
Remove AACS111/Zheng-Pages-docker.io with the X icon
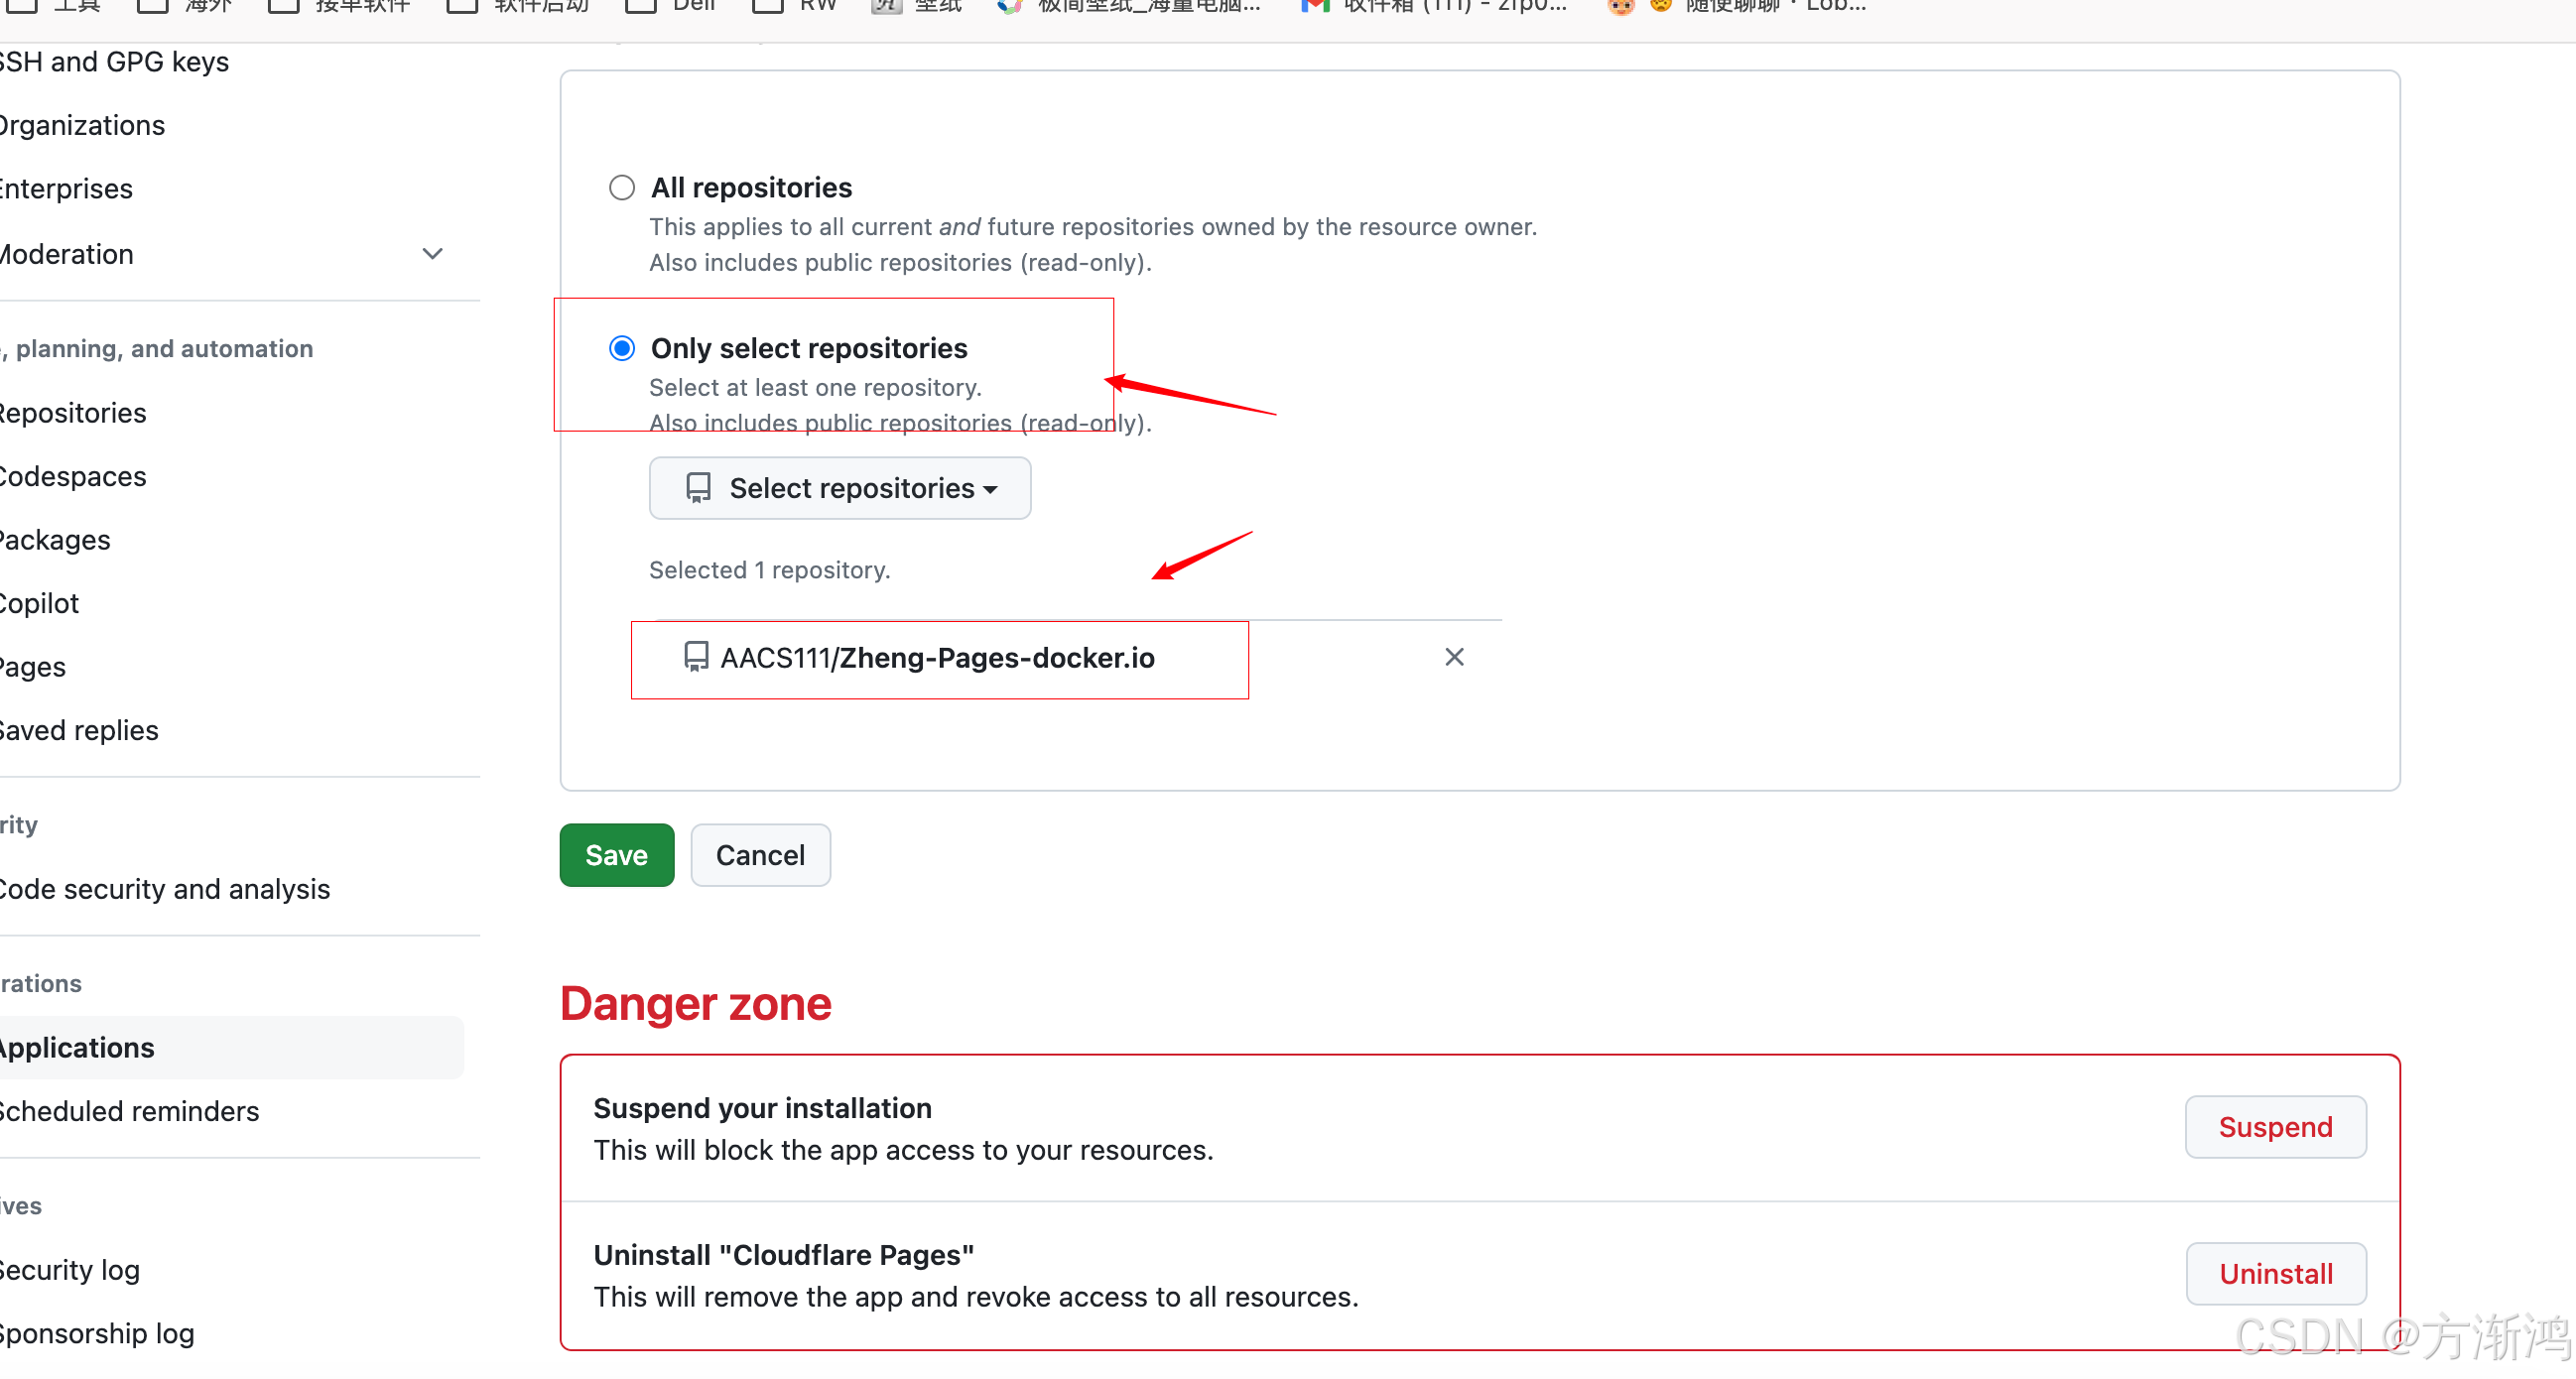(1454, 657)
